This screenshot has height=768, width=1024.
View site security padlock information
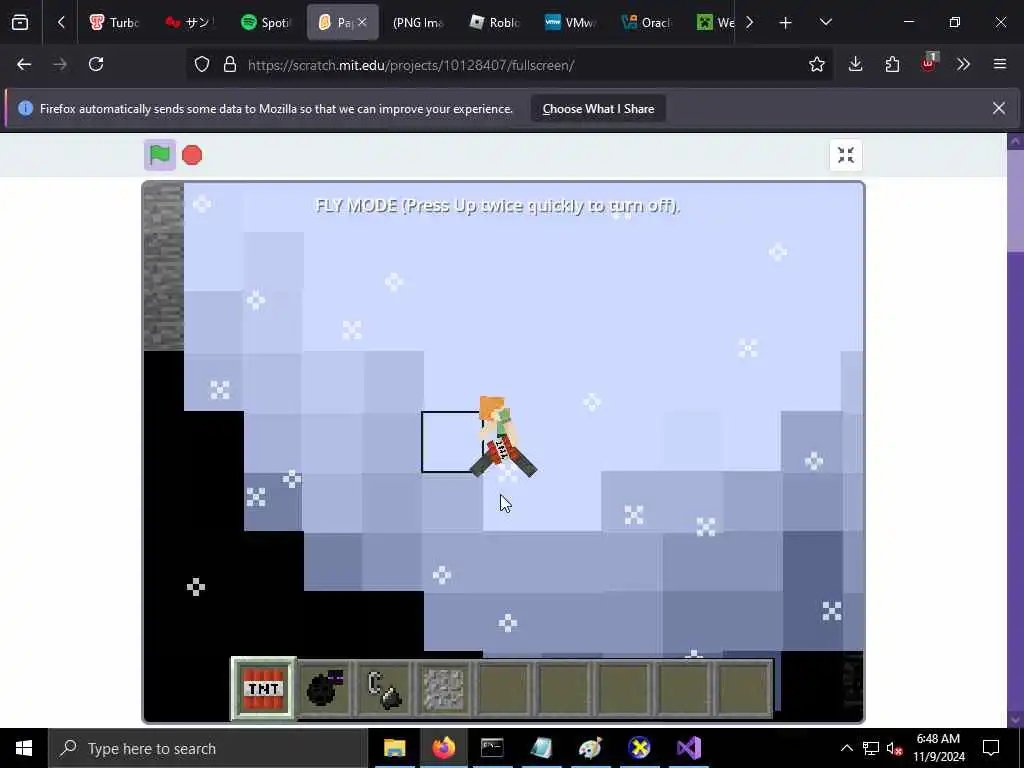point(230,65)
